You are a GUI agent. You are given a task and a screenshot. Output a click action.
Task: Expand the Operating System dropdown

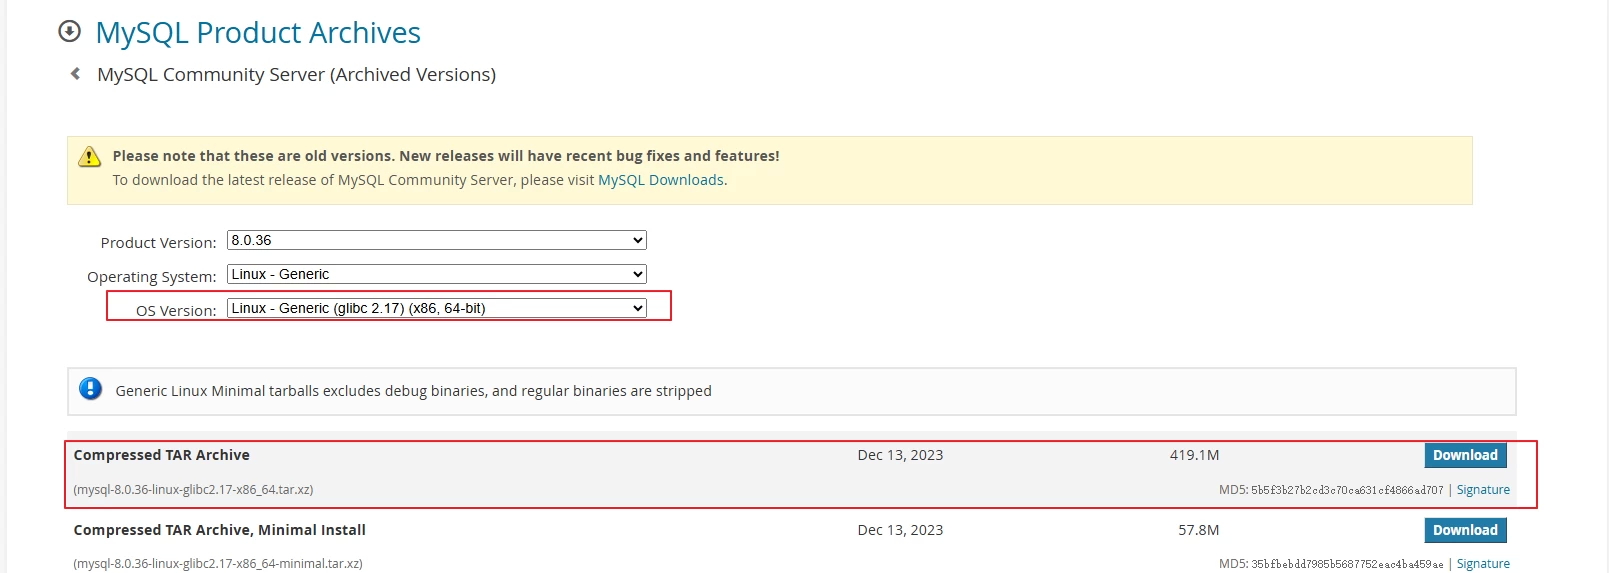point(436,274)
